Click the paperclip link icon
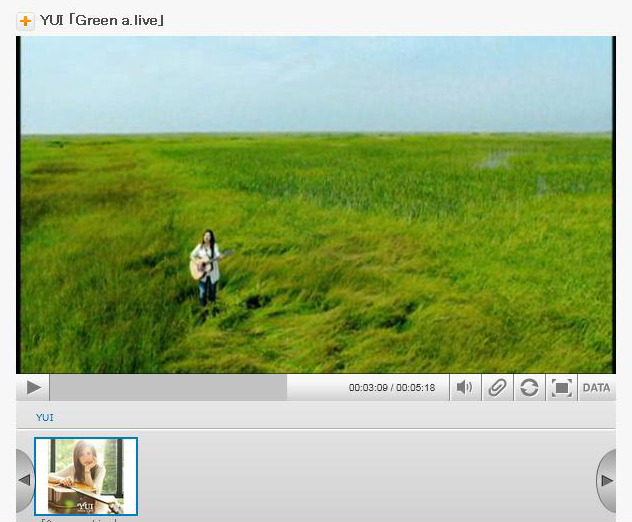The height and width of the screenshot is (522, 632). (497, 388)
